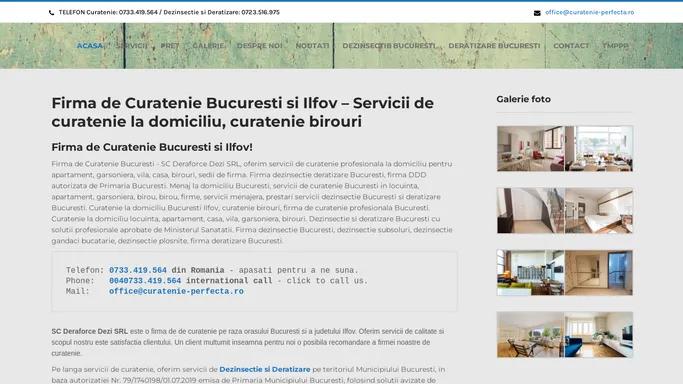This screenshot has height=384, width=683.
Task: Open the TMPPP menu item
Action: [615, 46]
